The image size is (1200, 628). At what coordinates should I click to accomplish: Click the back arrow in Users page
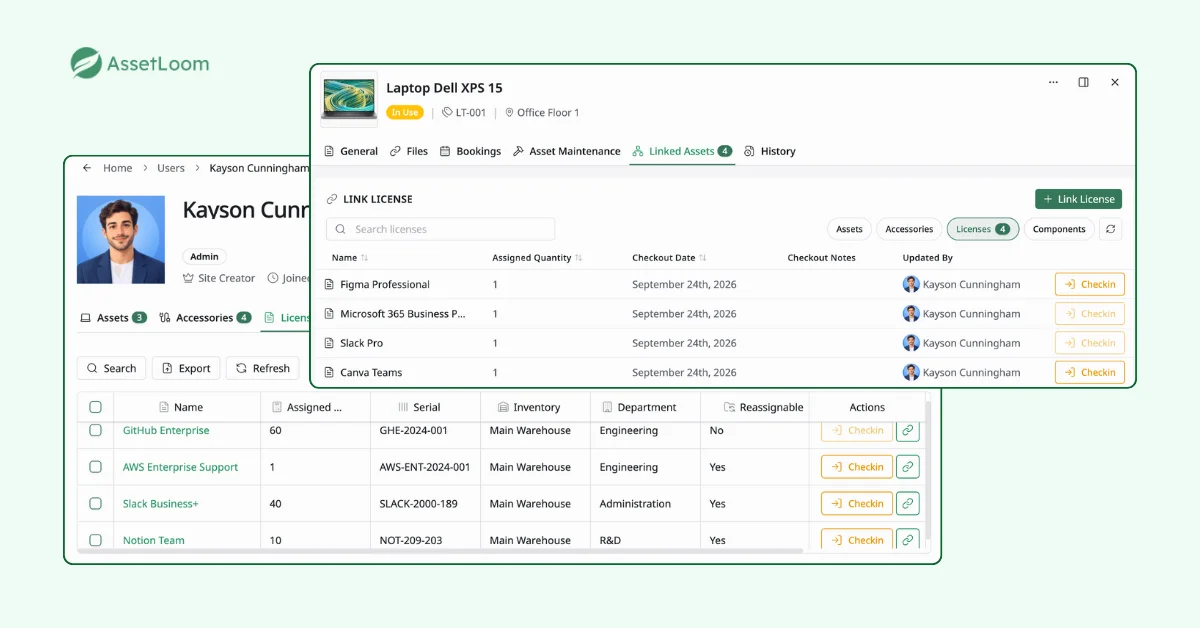pyautogui.click(x=87, y=168)
